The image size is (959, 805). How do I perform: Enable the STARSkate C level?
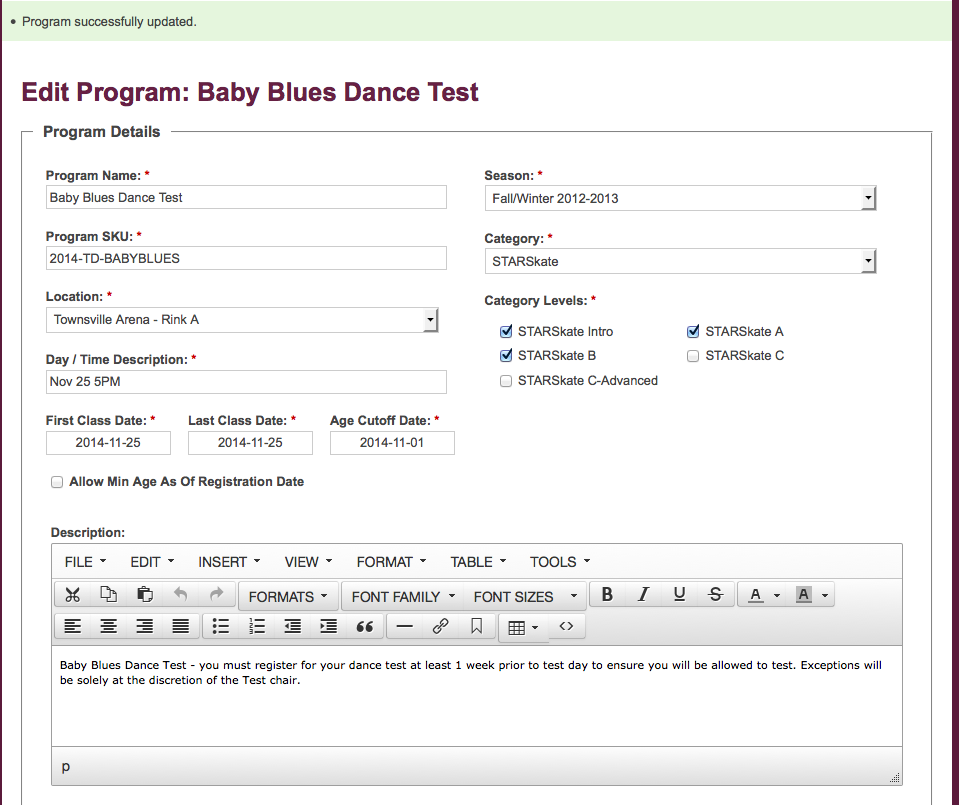pyautogui.click(x=693, y=356)
